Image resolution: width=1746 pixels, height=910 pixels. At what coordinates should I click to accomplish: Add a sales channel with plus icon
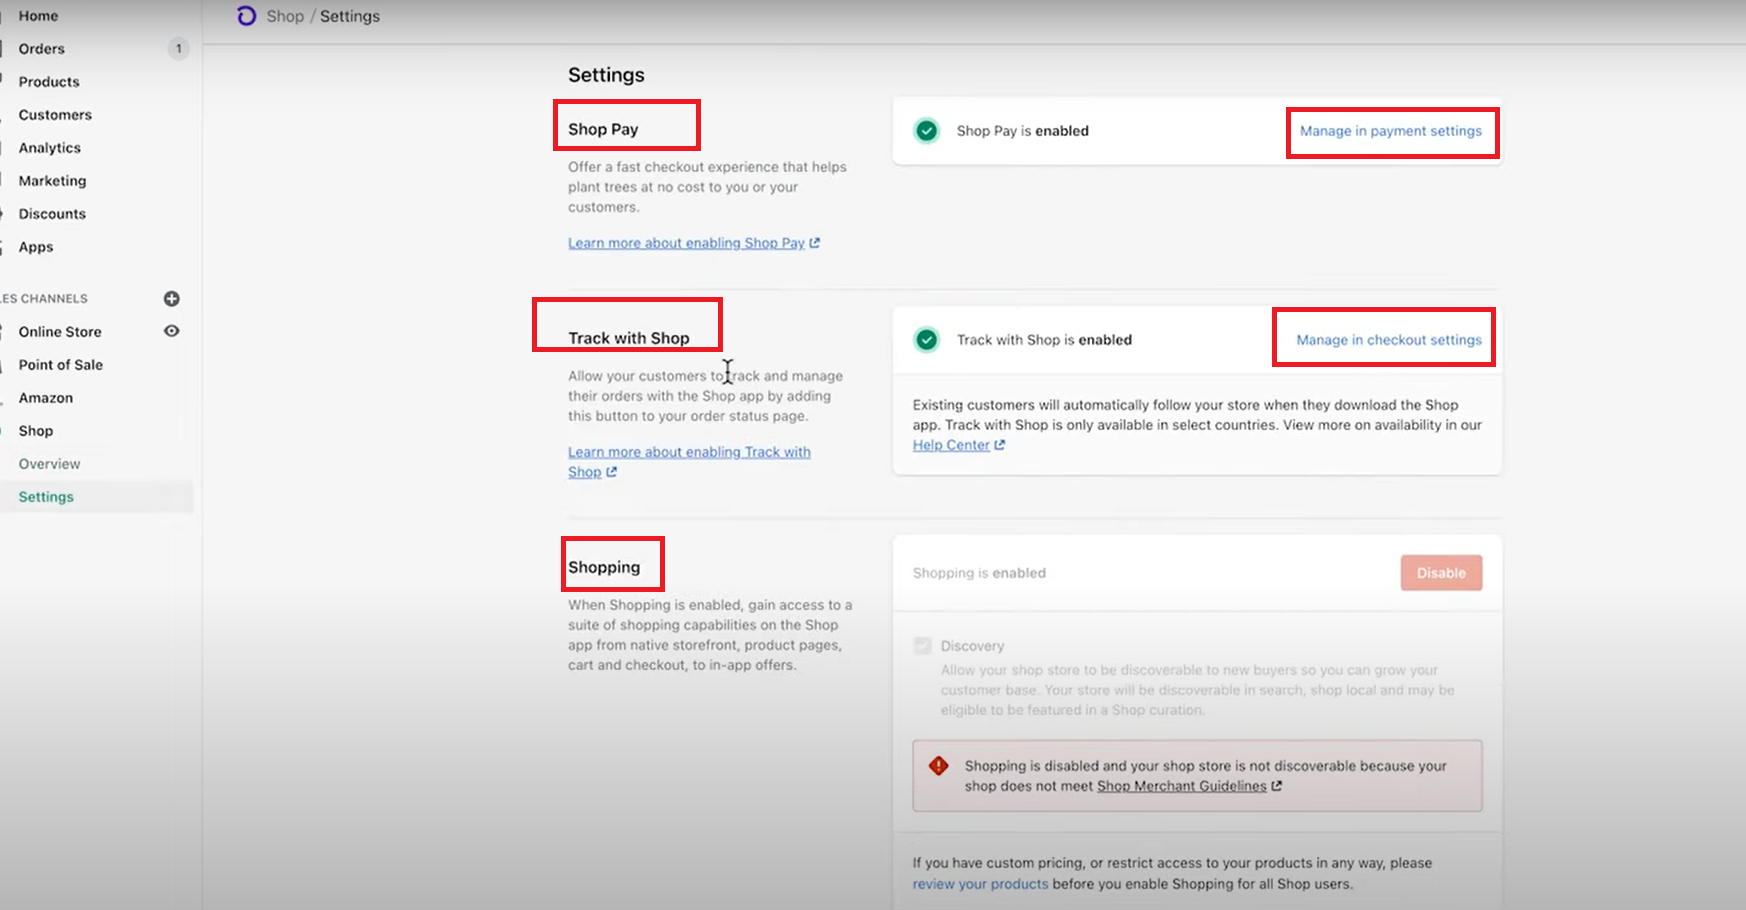(x=172, y=298)
